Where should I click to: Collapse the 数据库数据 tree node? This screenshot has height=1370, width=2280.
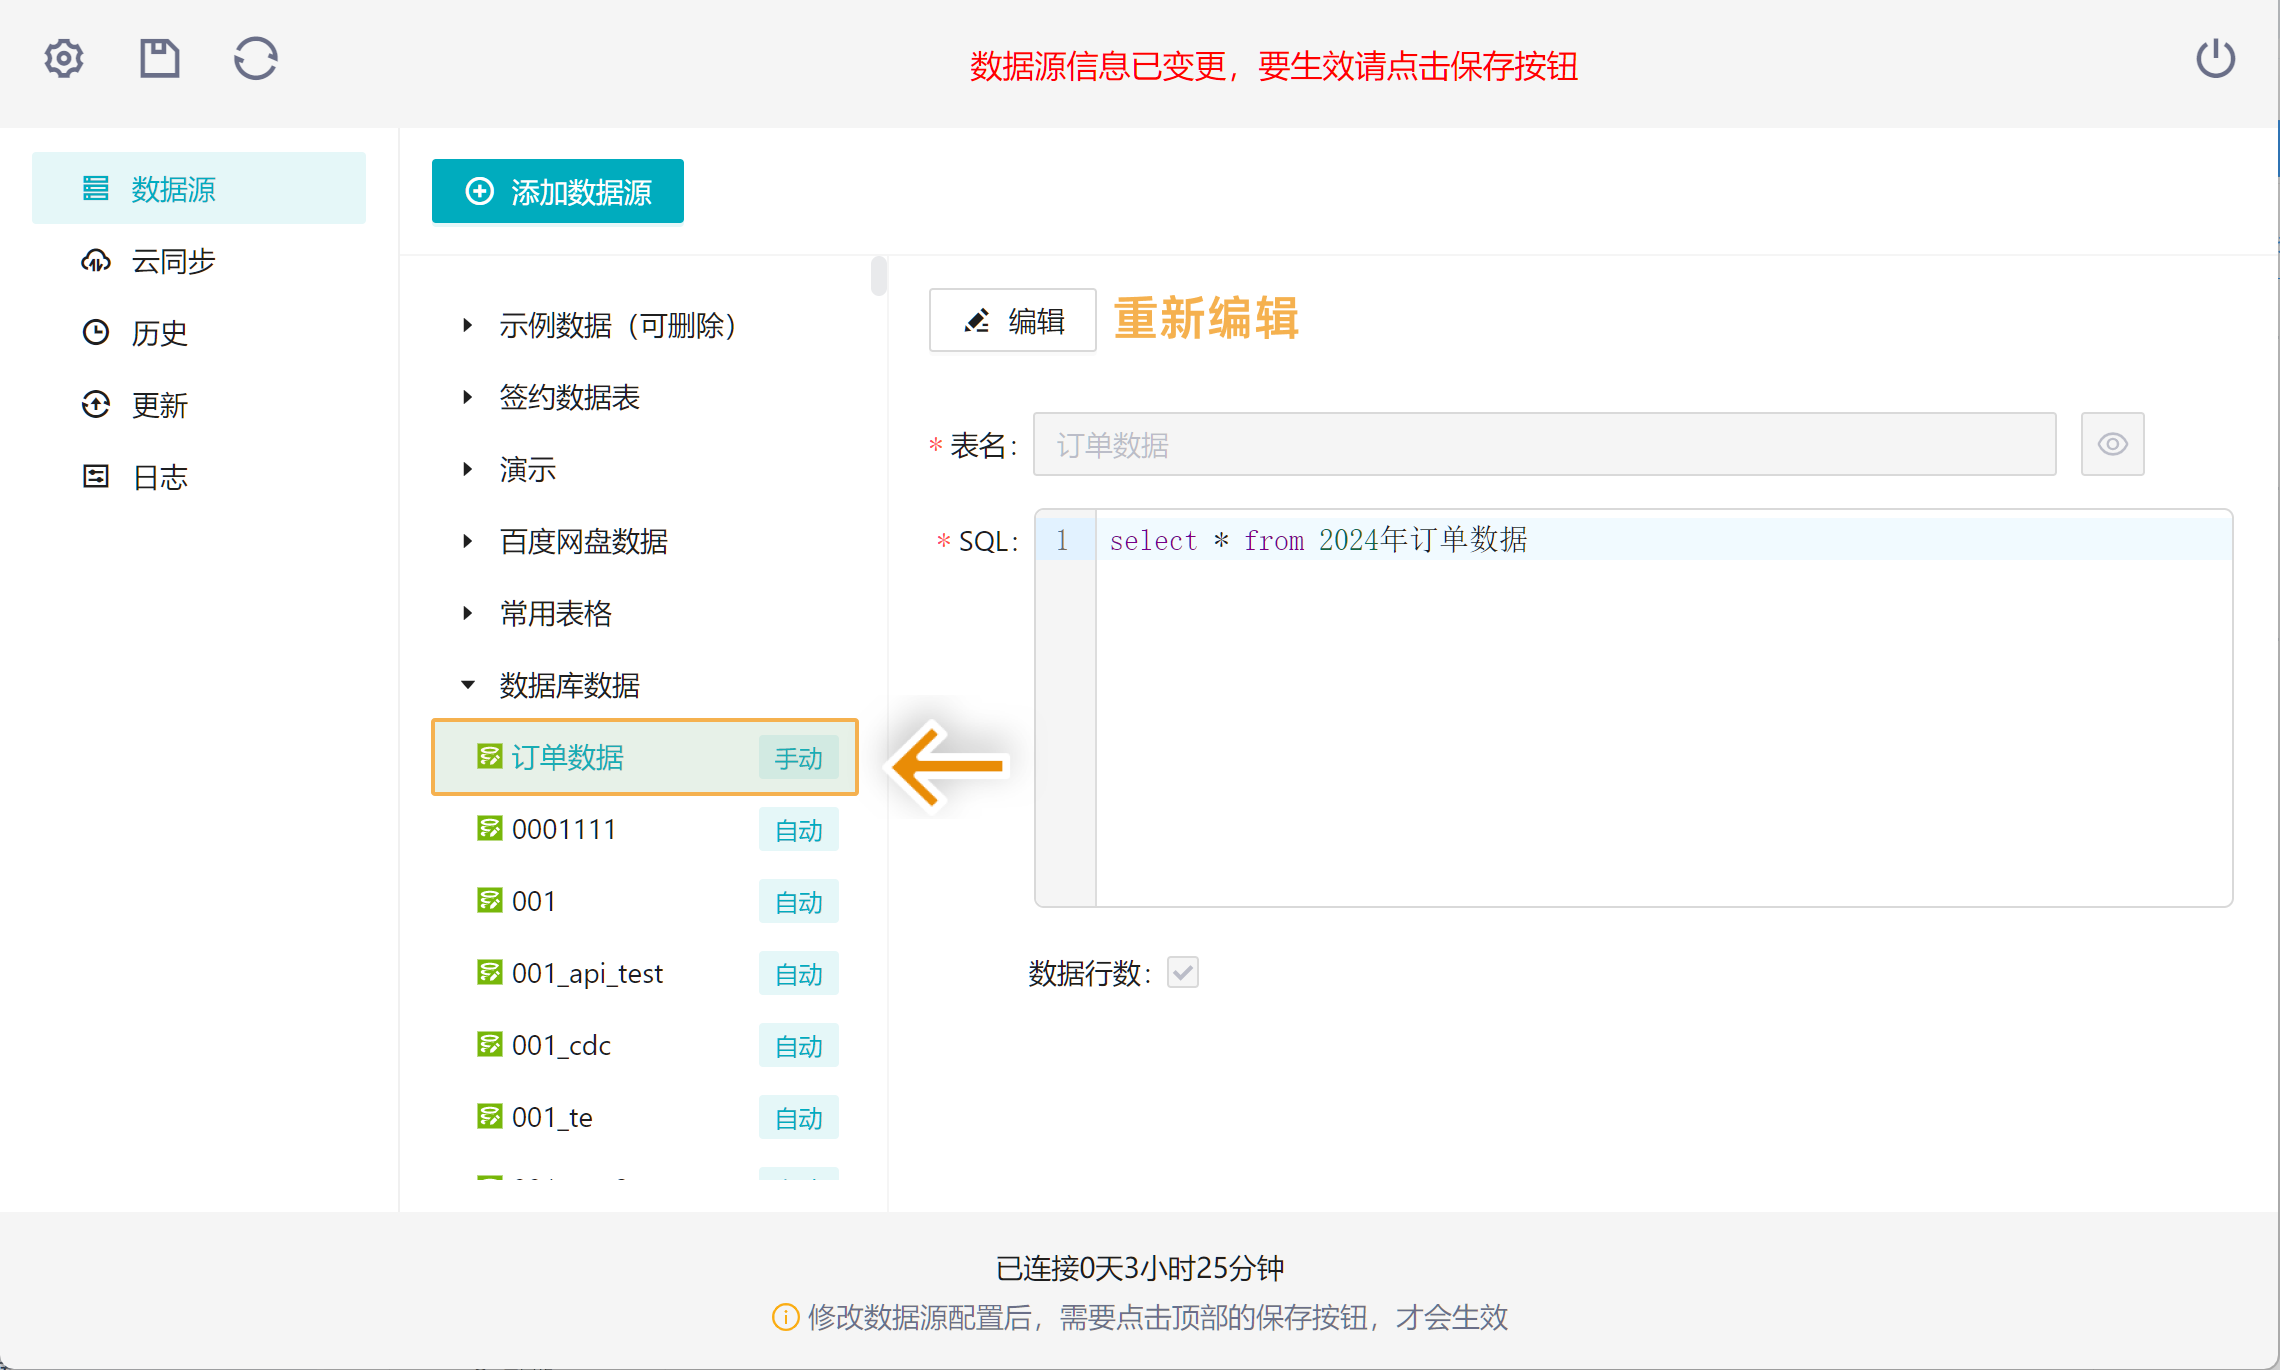tap(467, 685)
